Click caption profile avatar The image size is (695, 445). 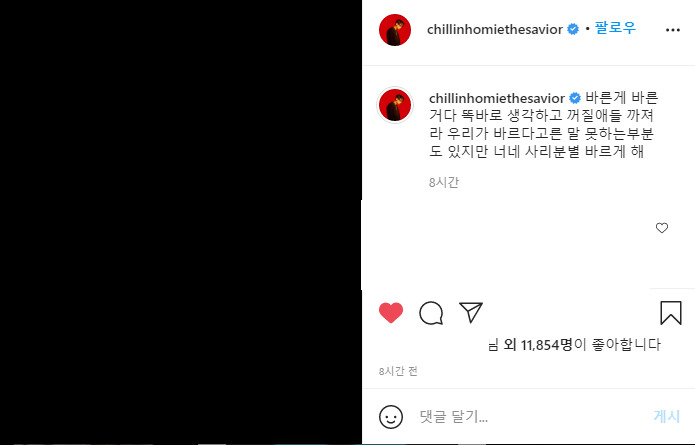(395, 105)
